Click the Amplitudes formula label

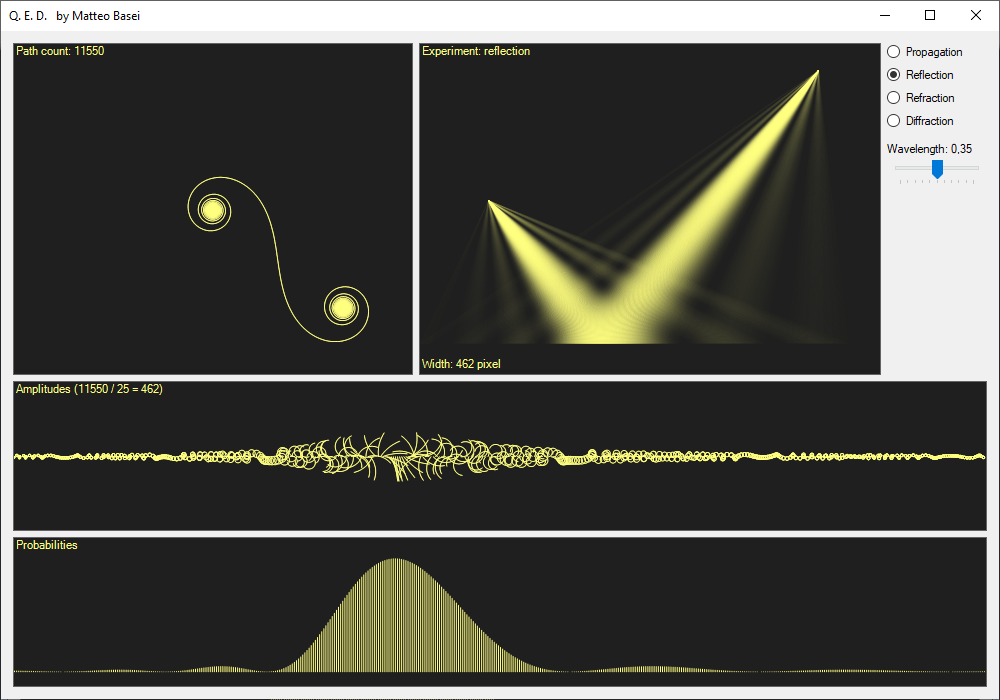click(89, 389)
